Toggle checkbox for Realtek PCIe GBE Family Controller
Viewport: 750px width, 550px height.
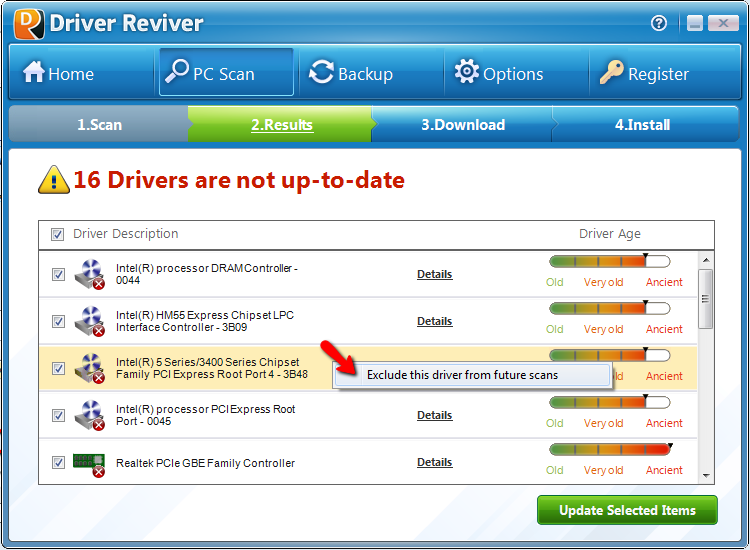click(58, 462)
